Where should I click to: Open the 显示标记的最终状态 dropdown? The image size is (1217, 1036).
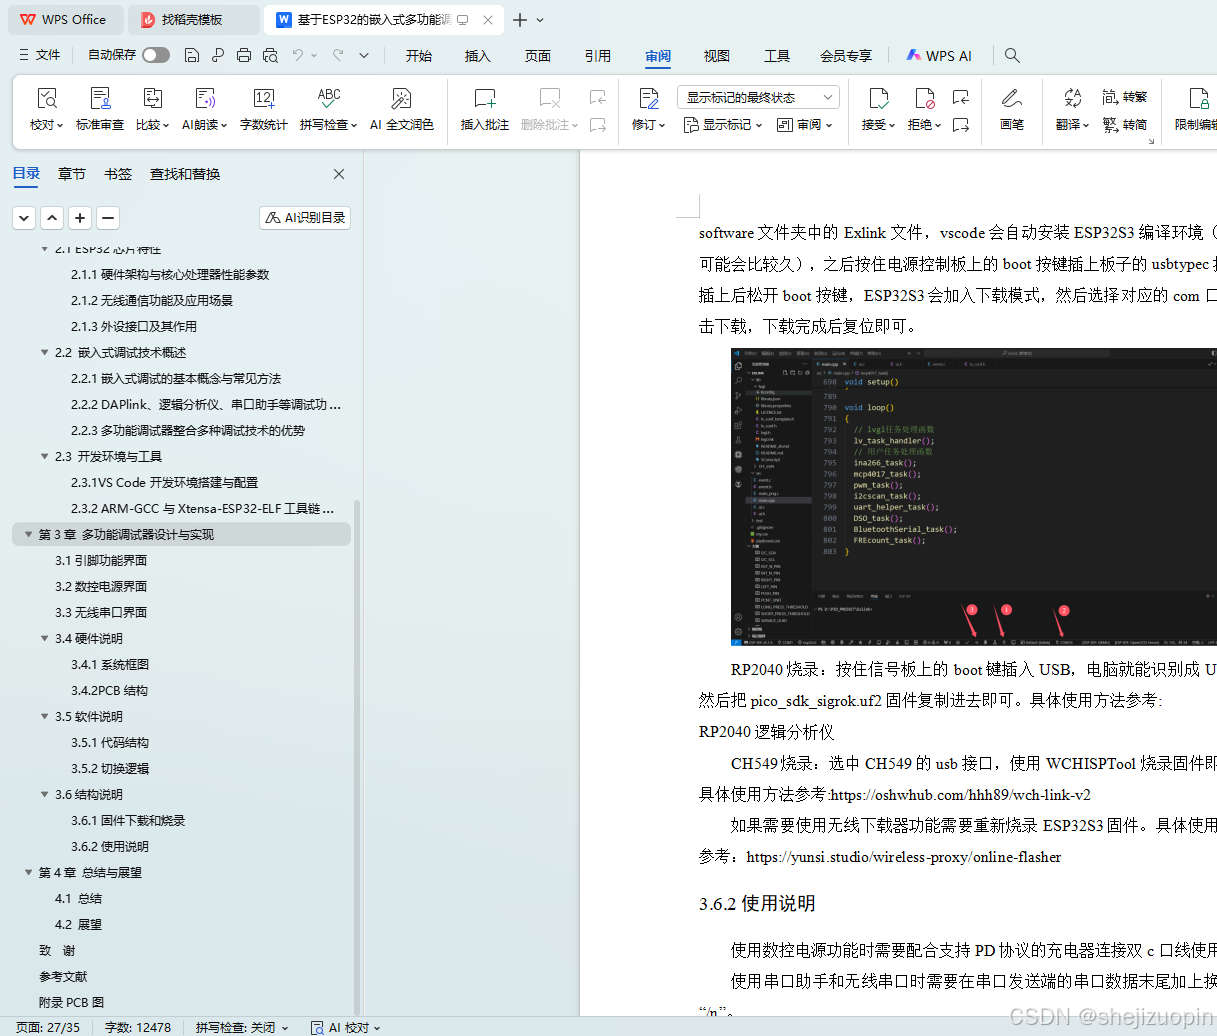759,95
